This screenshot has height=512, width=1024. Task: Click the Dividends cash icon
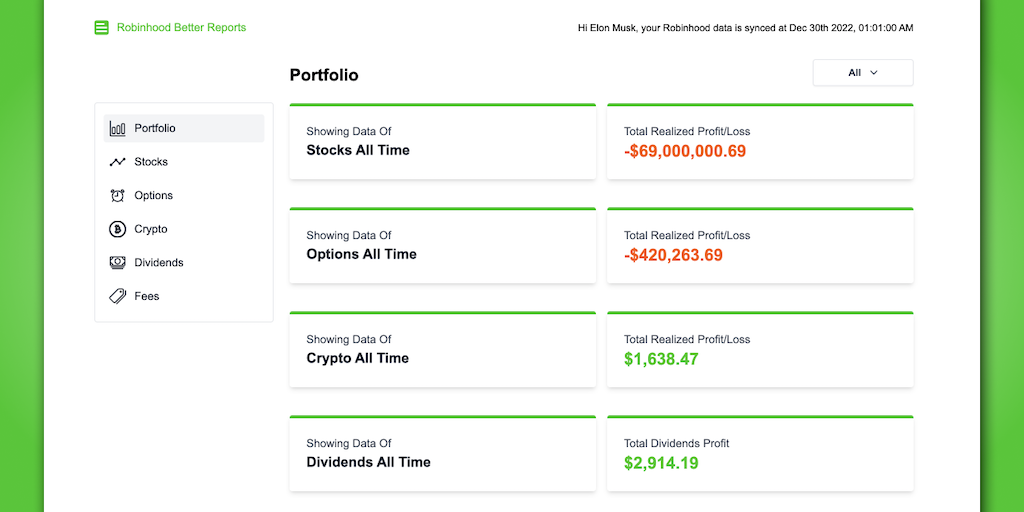pyautogui.click(x=118, y=263)
